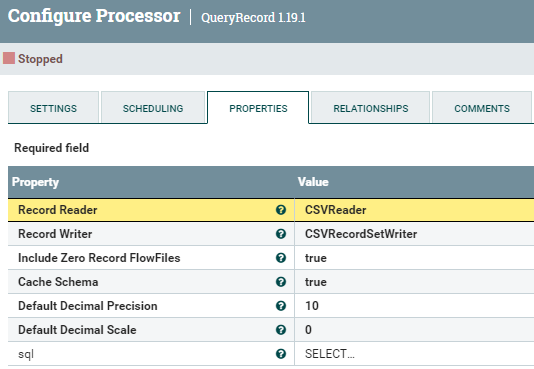The height and width of the screenshot is (369, 534).
Task: View help for Default Decimal Scale
Action: [281, 330]
